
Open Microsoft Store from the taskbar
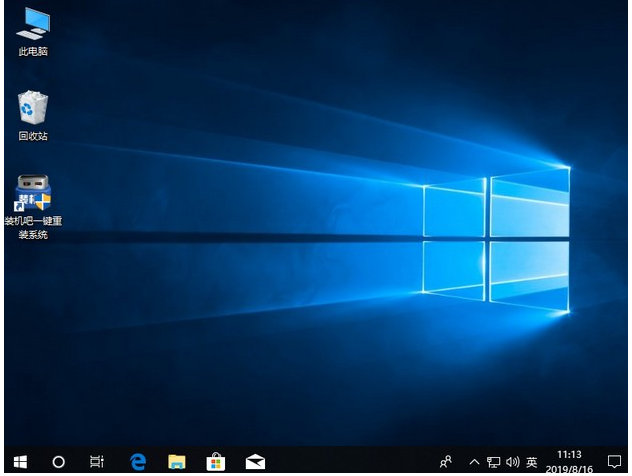(216, 461)
